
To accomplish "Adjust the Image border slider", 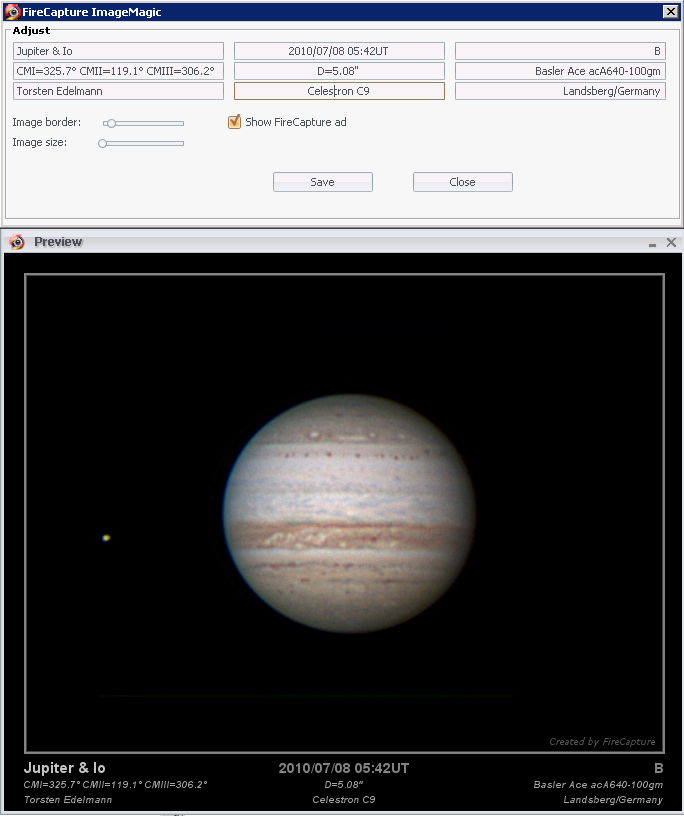I will (143, 123).
